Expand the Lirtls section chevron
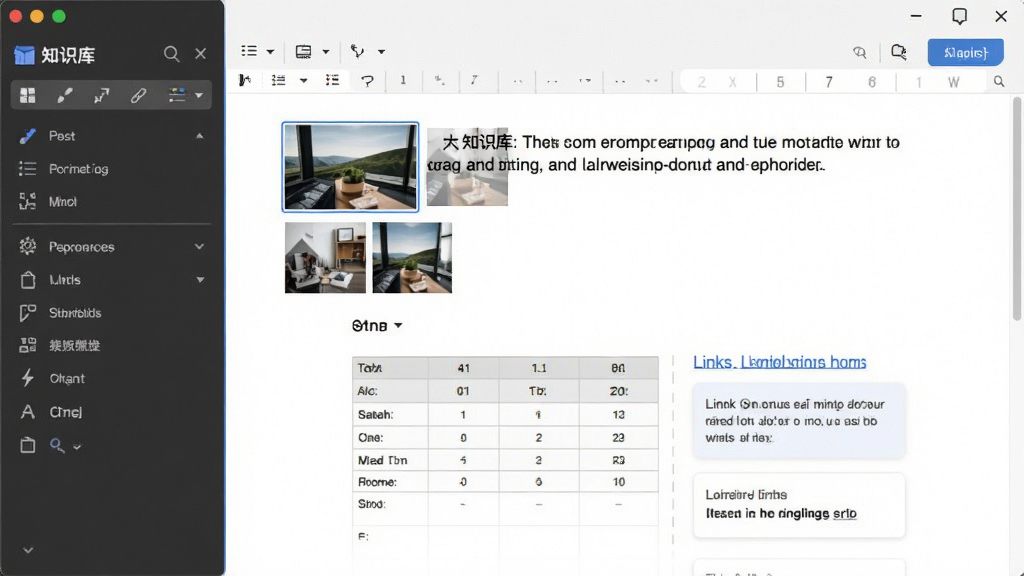 coord(200,280)
